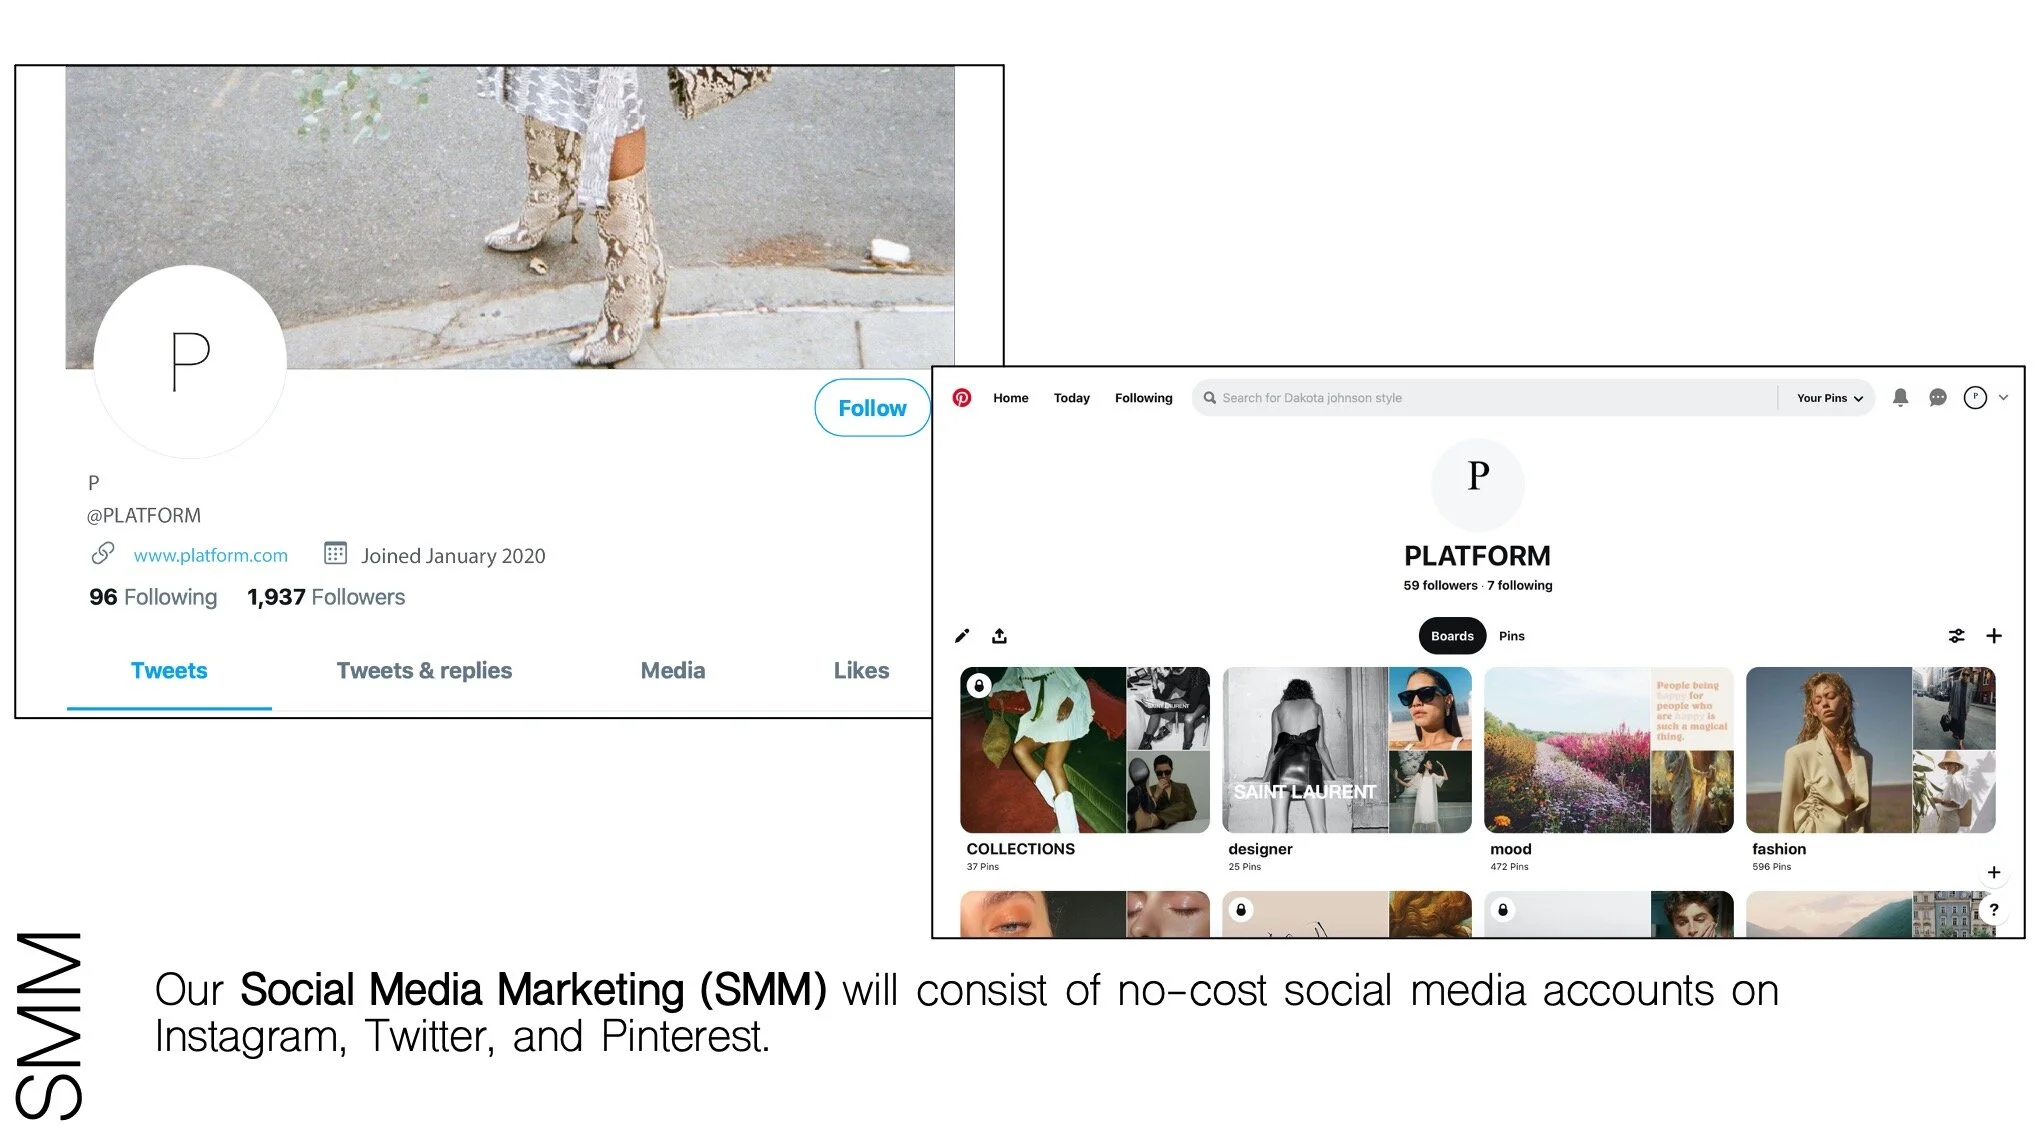Click the Pinterest logo icon

pos(961,398)
